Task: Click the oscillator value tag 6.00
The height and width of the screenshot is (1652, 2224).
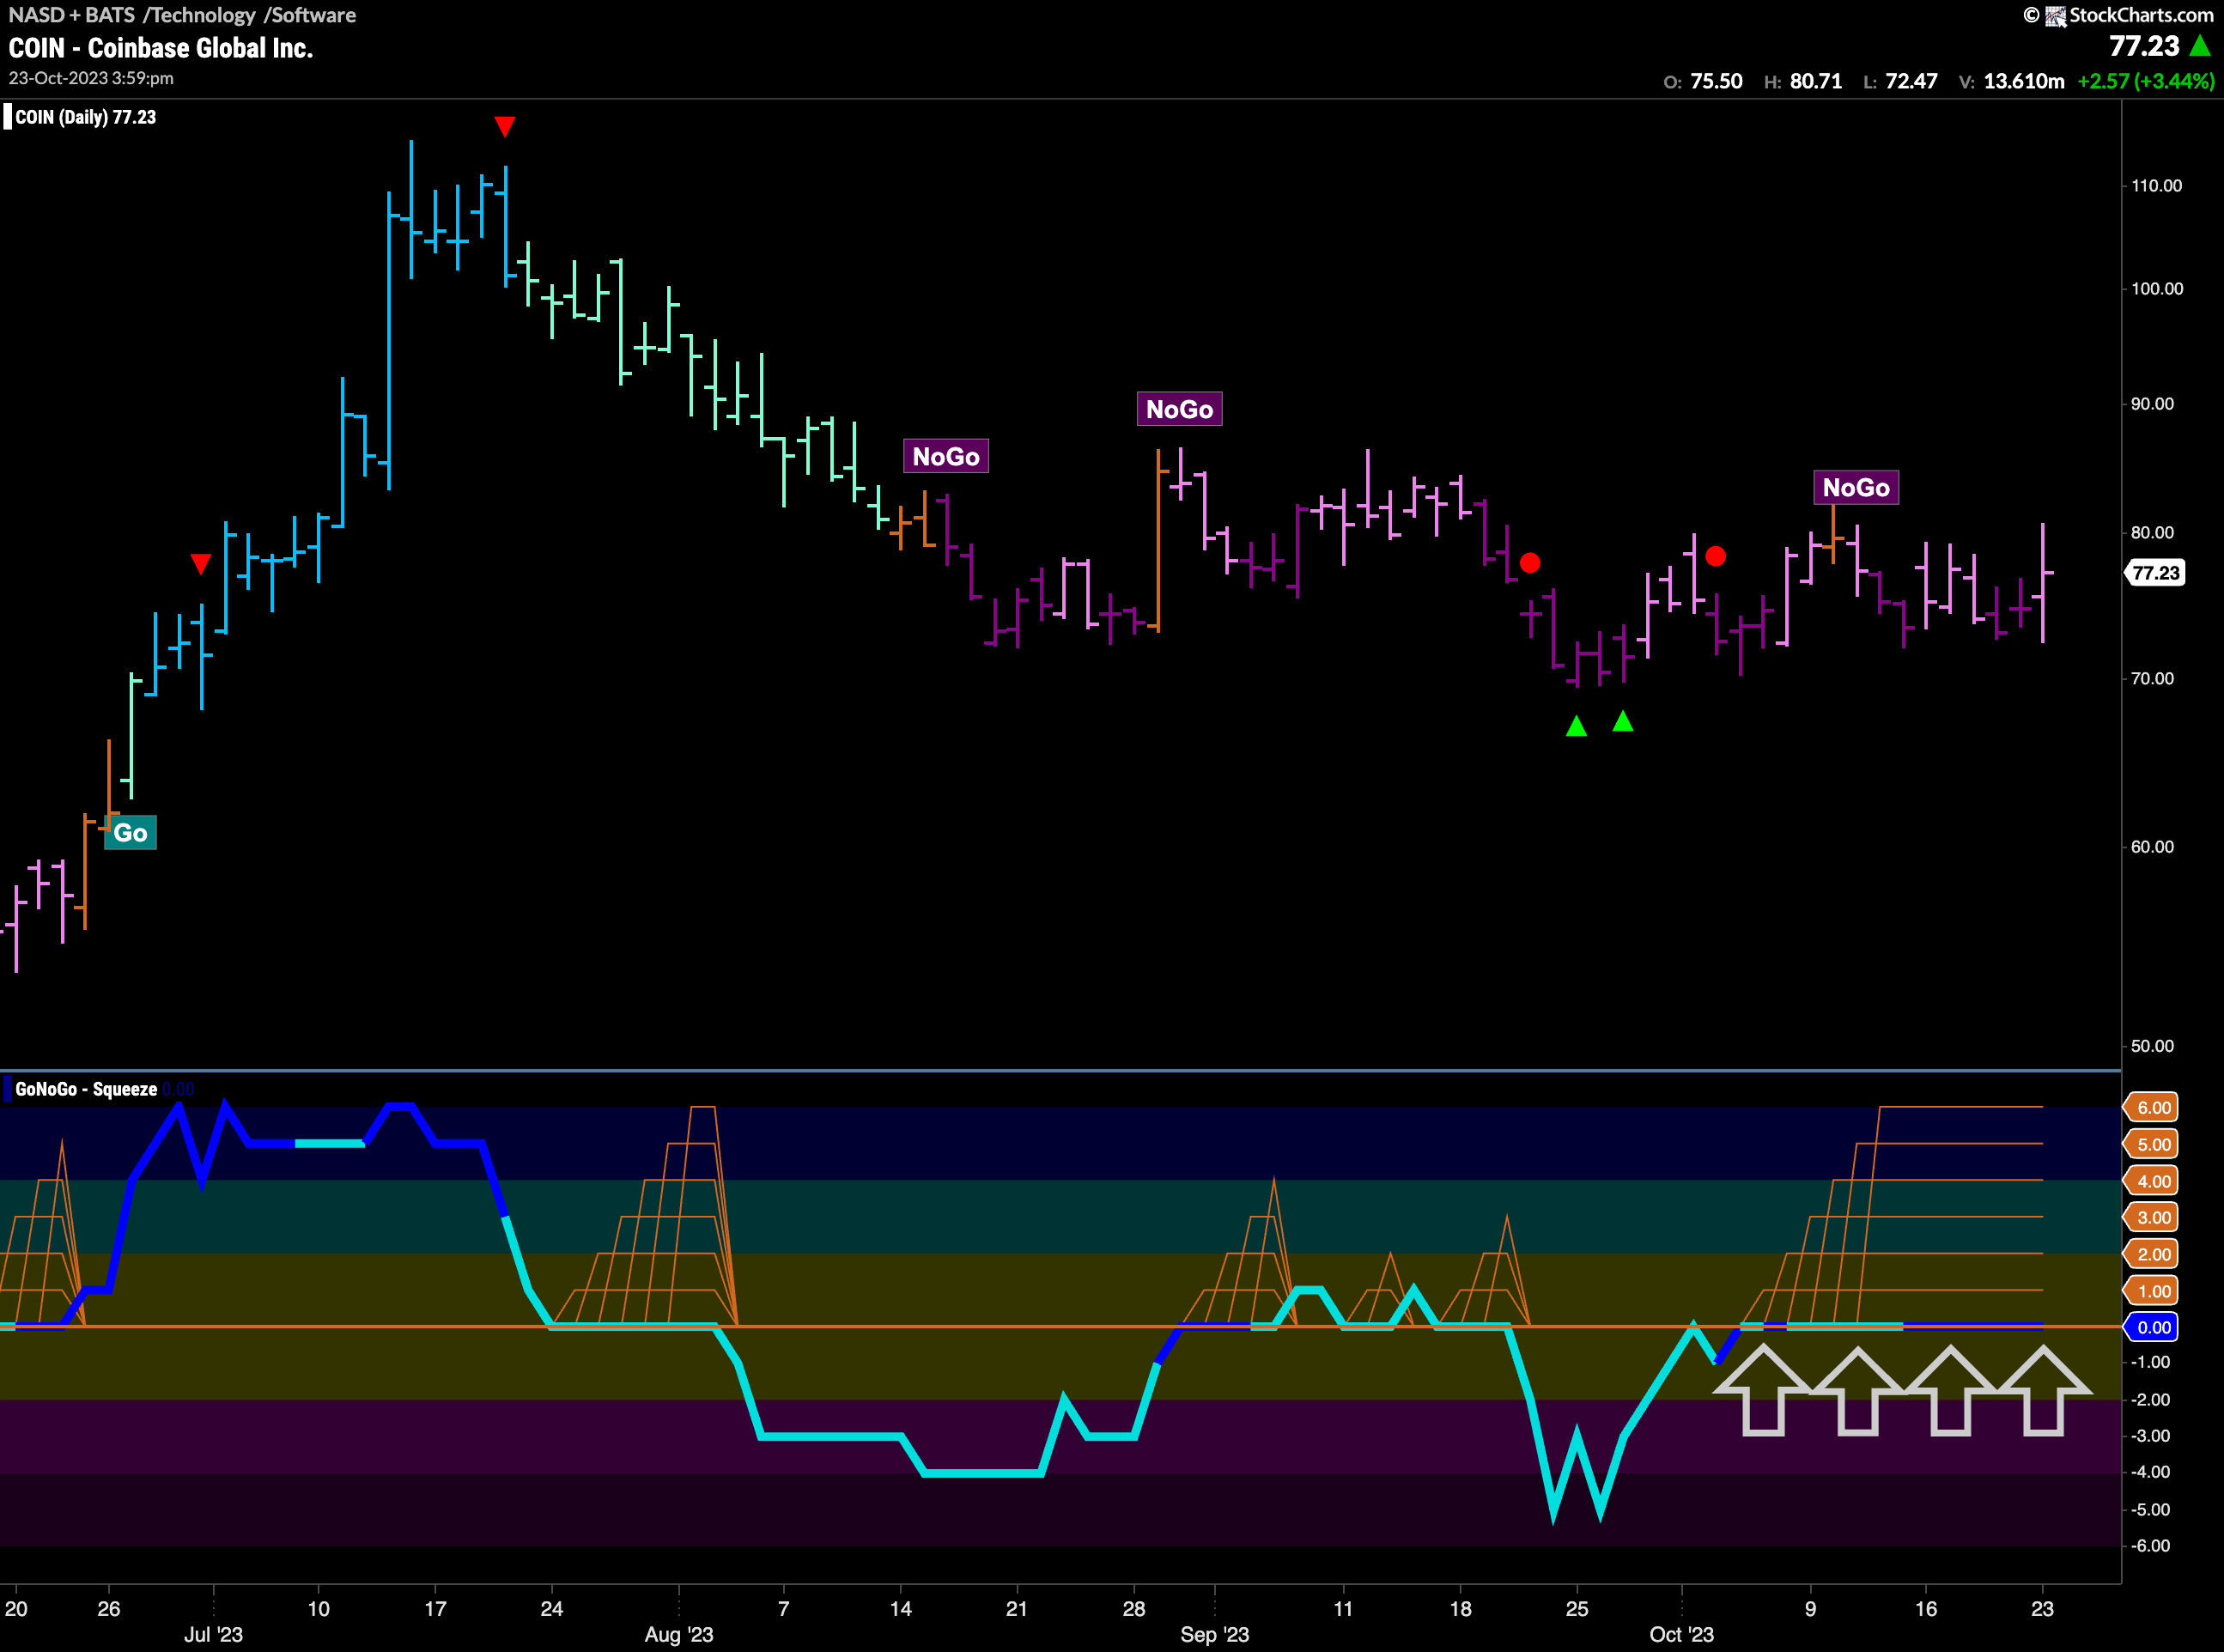Action: [x=2153, y=1107]
